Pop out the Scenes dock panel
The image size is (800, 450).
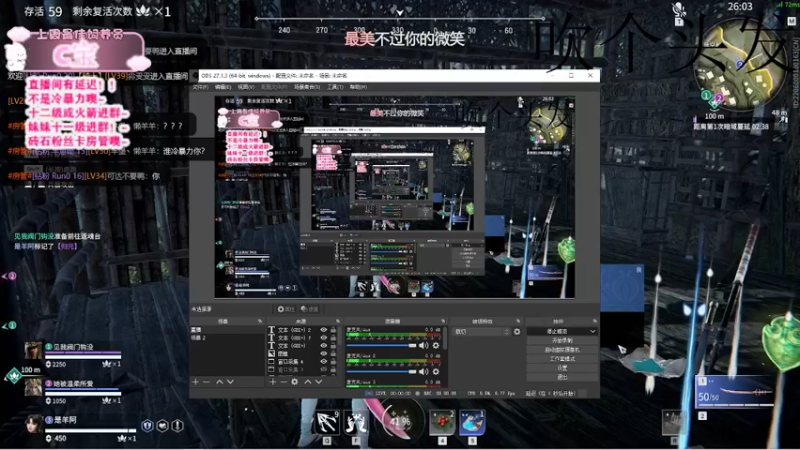tap(260, 321)
